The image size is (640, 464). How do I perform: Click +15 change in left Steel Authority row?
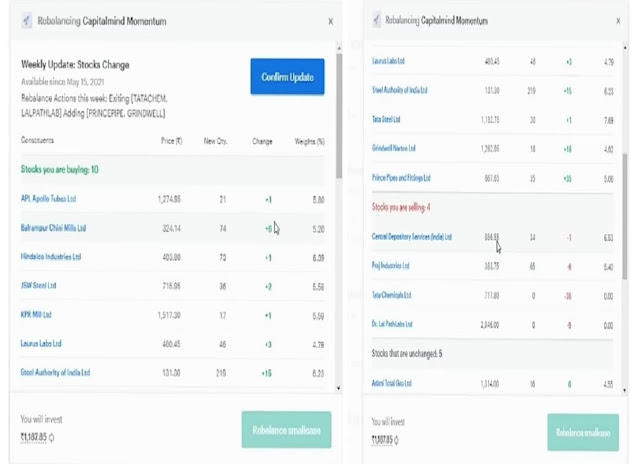(267, 373)
